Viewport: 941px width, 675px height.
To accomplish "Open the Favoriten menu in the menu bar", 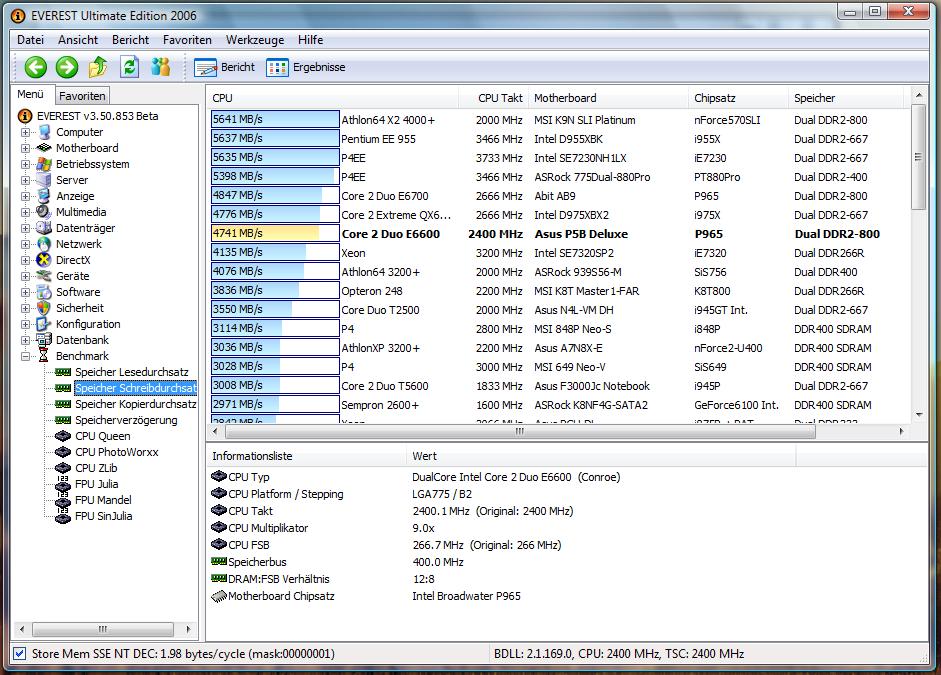I will pyautogui.click(x=187, y=40).
